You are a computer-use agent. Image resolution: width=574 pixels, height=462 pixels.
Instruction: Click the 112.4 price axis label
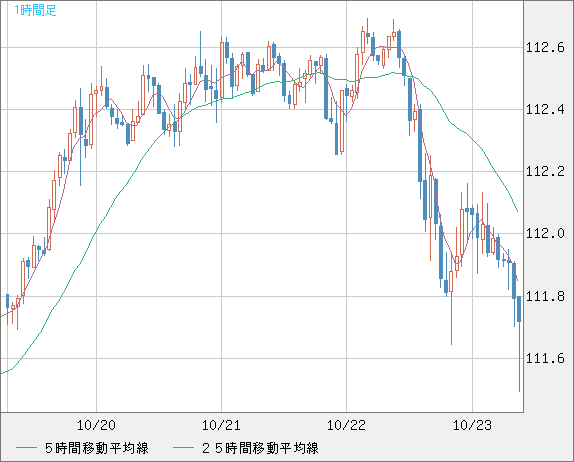545,109
